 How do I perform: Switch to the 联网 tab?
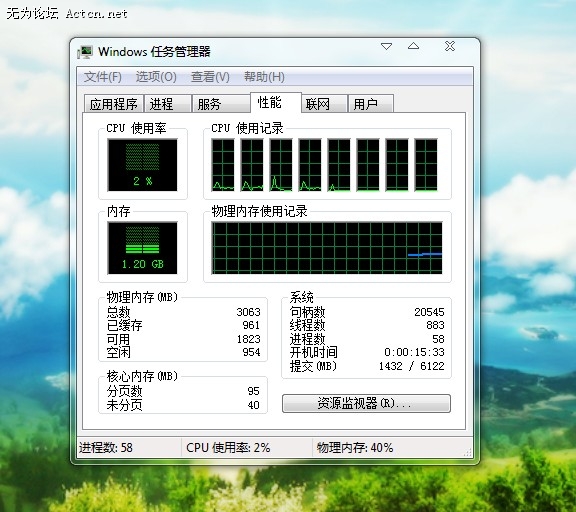[325, 104]
